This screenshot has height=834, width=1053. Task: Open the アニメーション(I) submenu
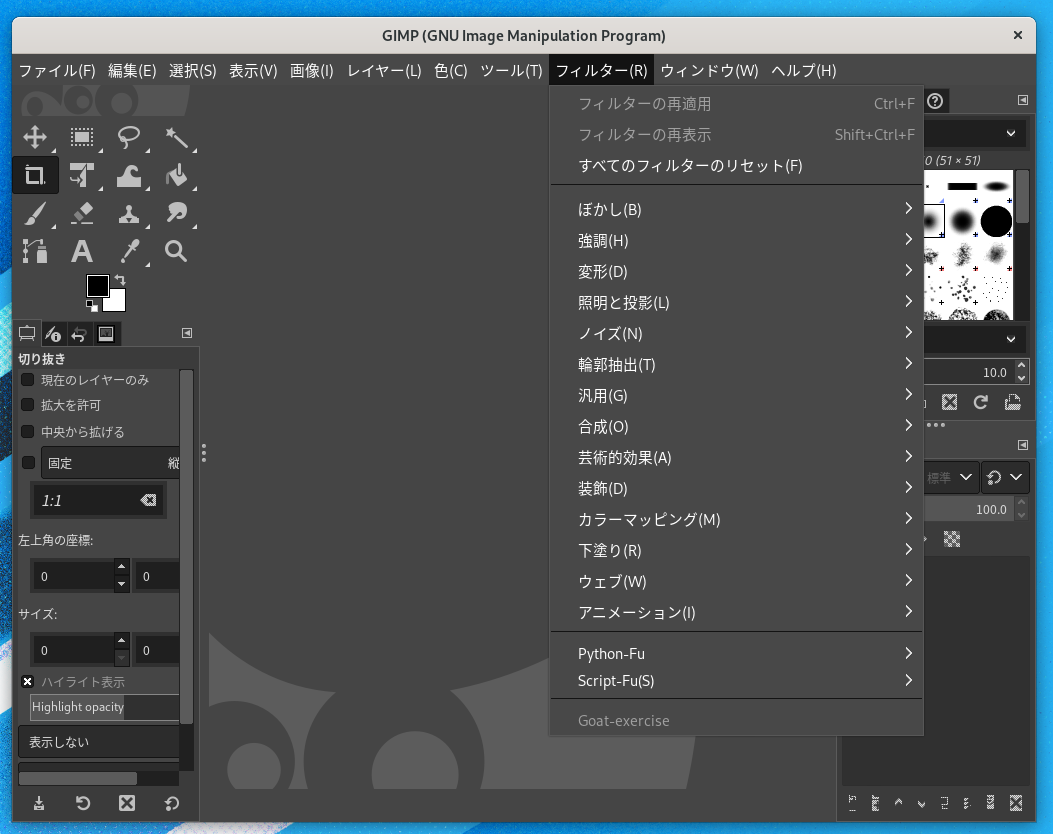click(736, 612)
